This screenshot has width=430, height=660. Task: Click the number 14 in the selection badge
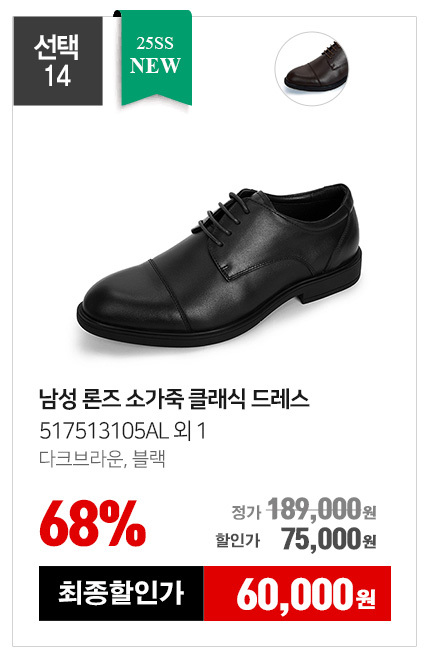(58, 77)
